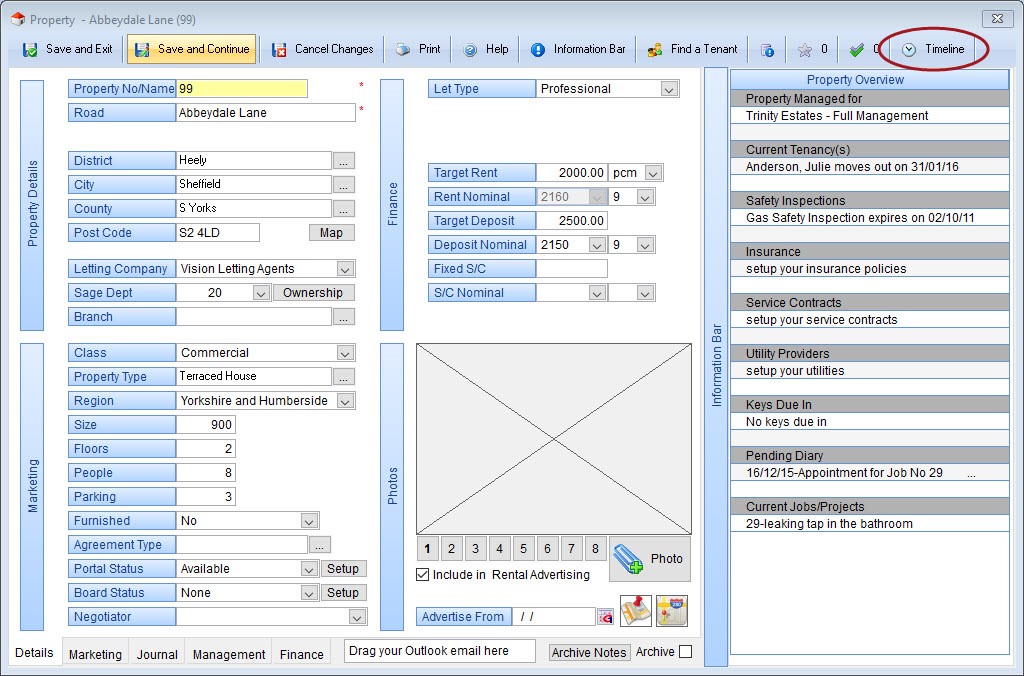Open the Class dropdown
This screenshot has height=676, width=1024.
pyautogui.click(x=345, y=353)
